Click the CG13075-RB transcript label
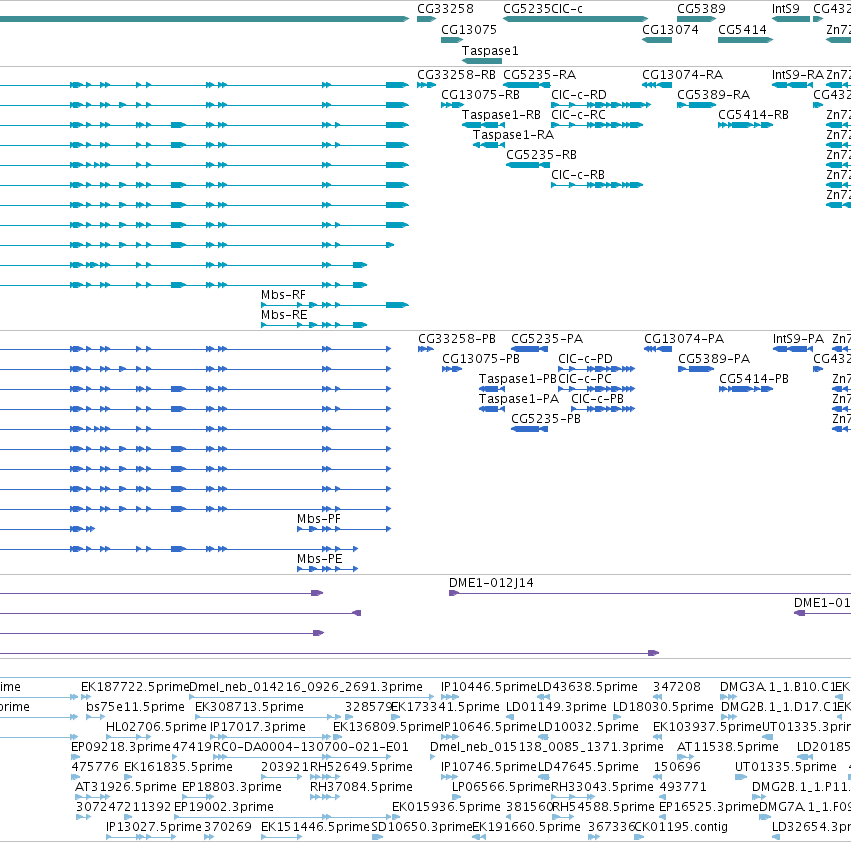 [480, 94]
